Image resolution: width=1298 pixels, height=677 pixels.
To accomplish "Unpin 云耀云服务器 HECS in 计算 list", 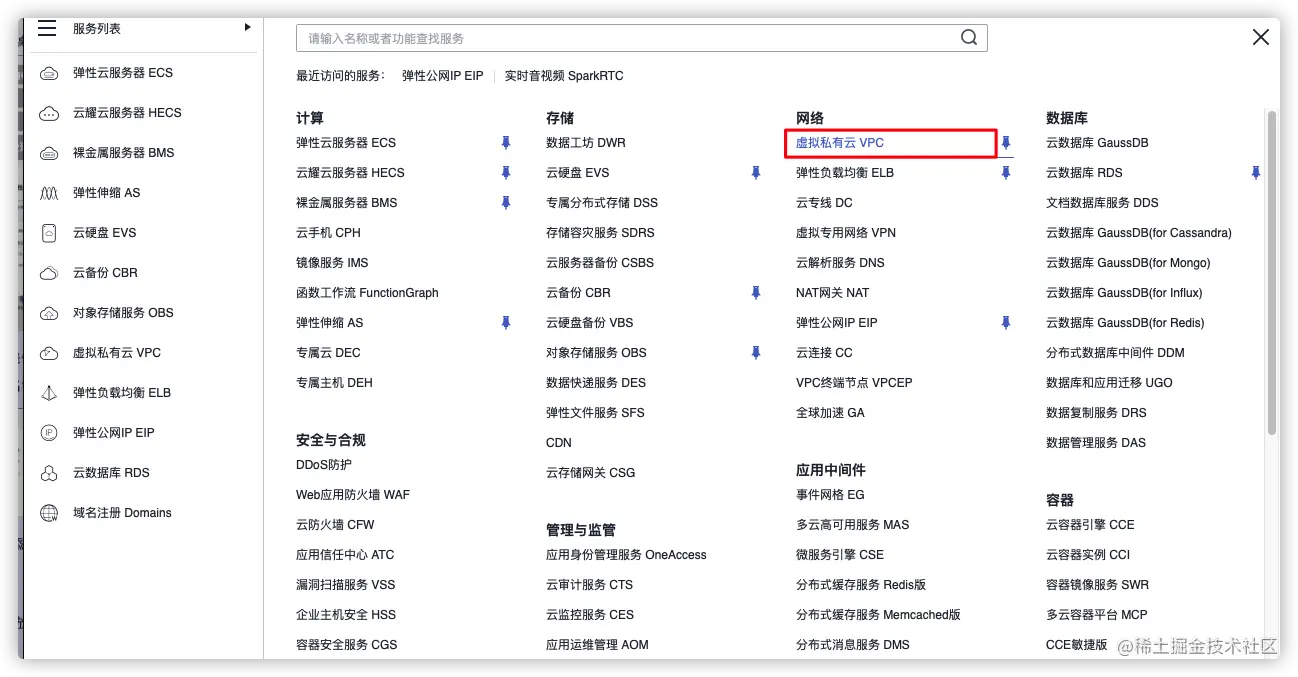I will (x=506, y=173).
